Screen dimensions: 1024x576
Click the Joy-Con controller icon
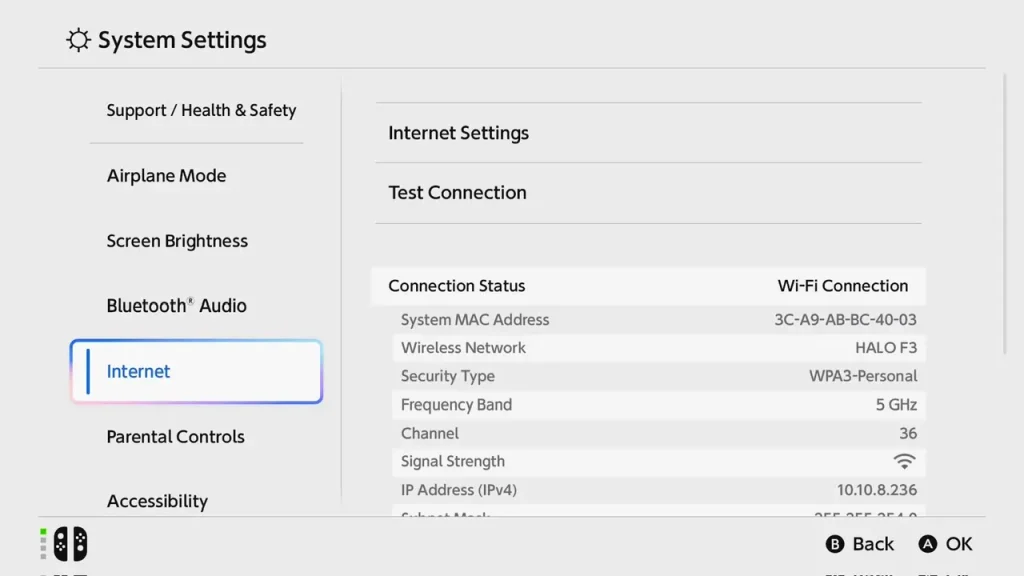[71, 543]
